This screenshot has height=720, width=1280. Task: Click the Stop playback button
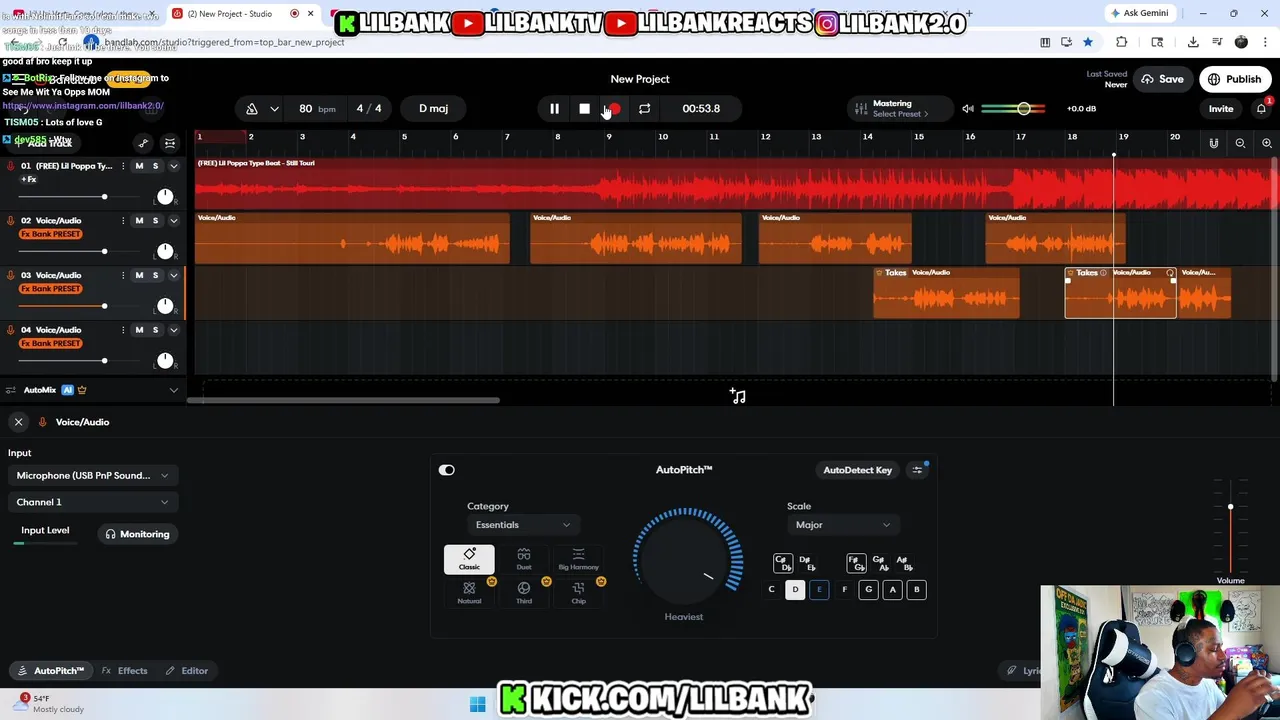(584, 108)
